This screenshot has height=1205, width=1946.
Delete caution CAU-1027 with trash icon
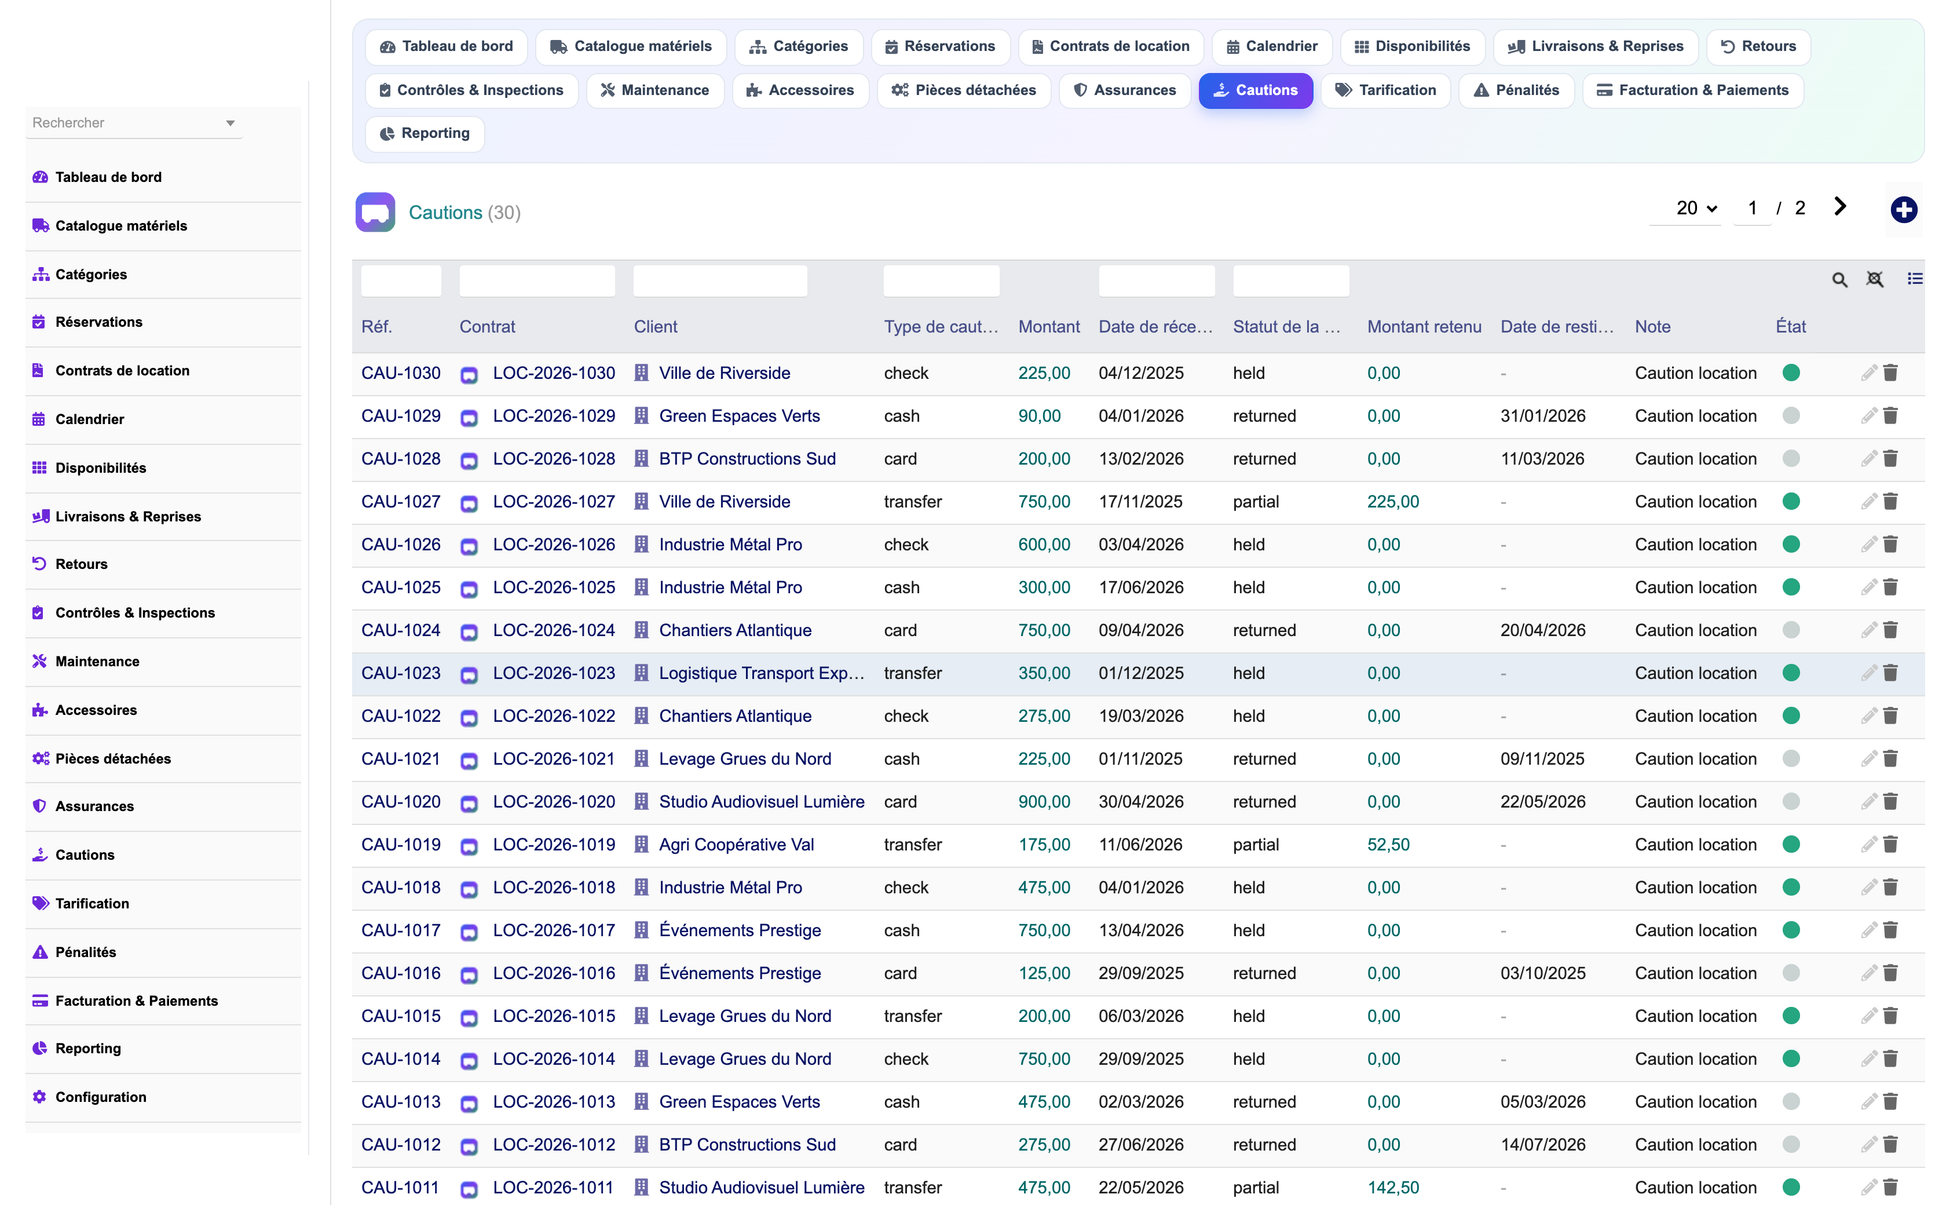[x=1890, y=502]
